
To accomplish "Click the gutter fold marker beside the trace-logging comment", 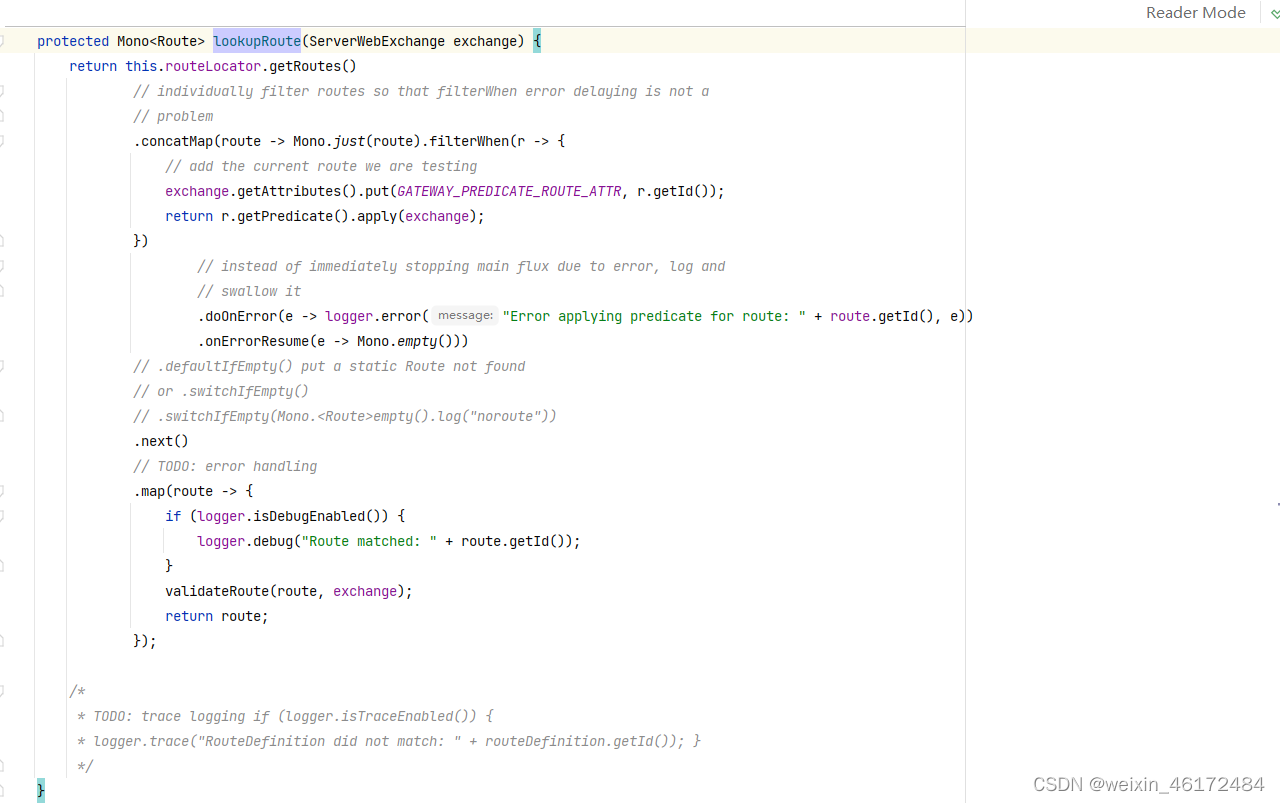I will point(3,716).
